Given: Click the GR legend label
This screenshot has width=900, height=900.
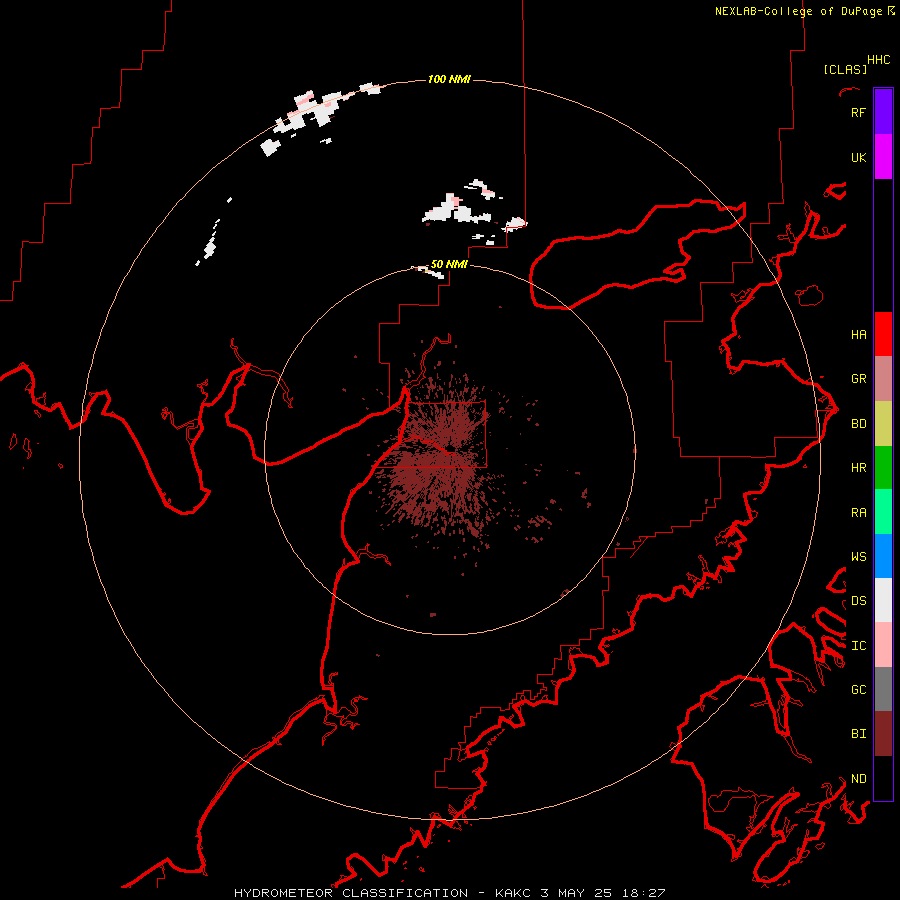Looking at the screenshot, I should pyautogui.click(x=858, y=379).
